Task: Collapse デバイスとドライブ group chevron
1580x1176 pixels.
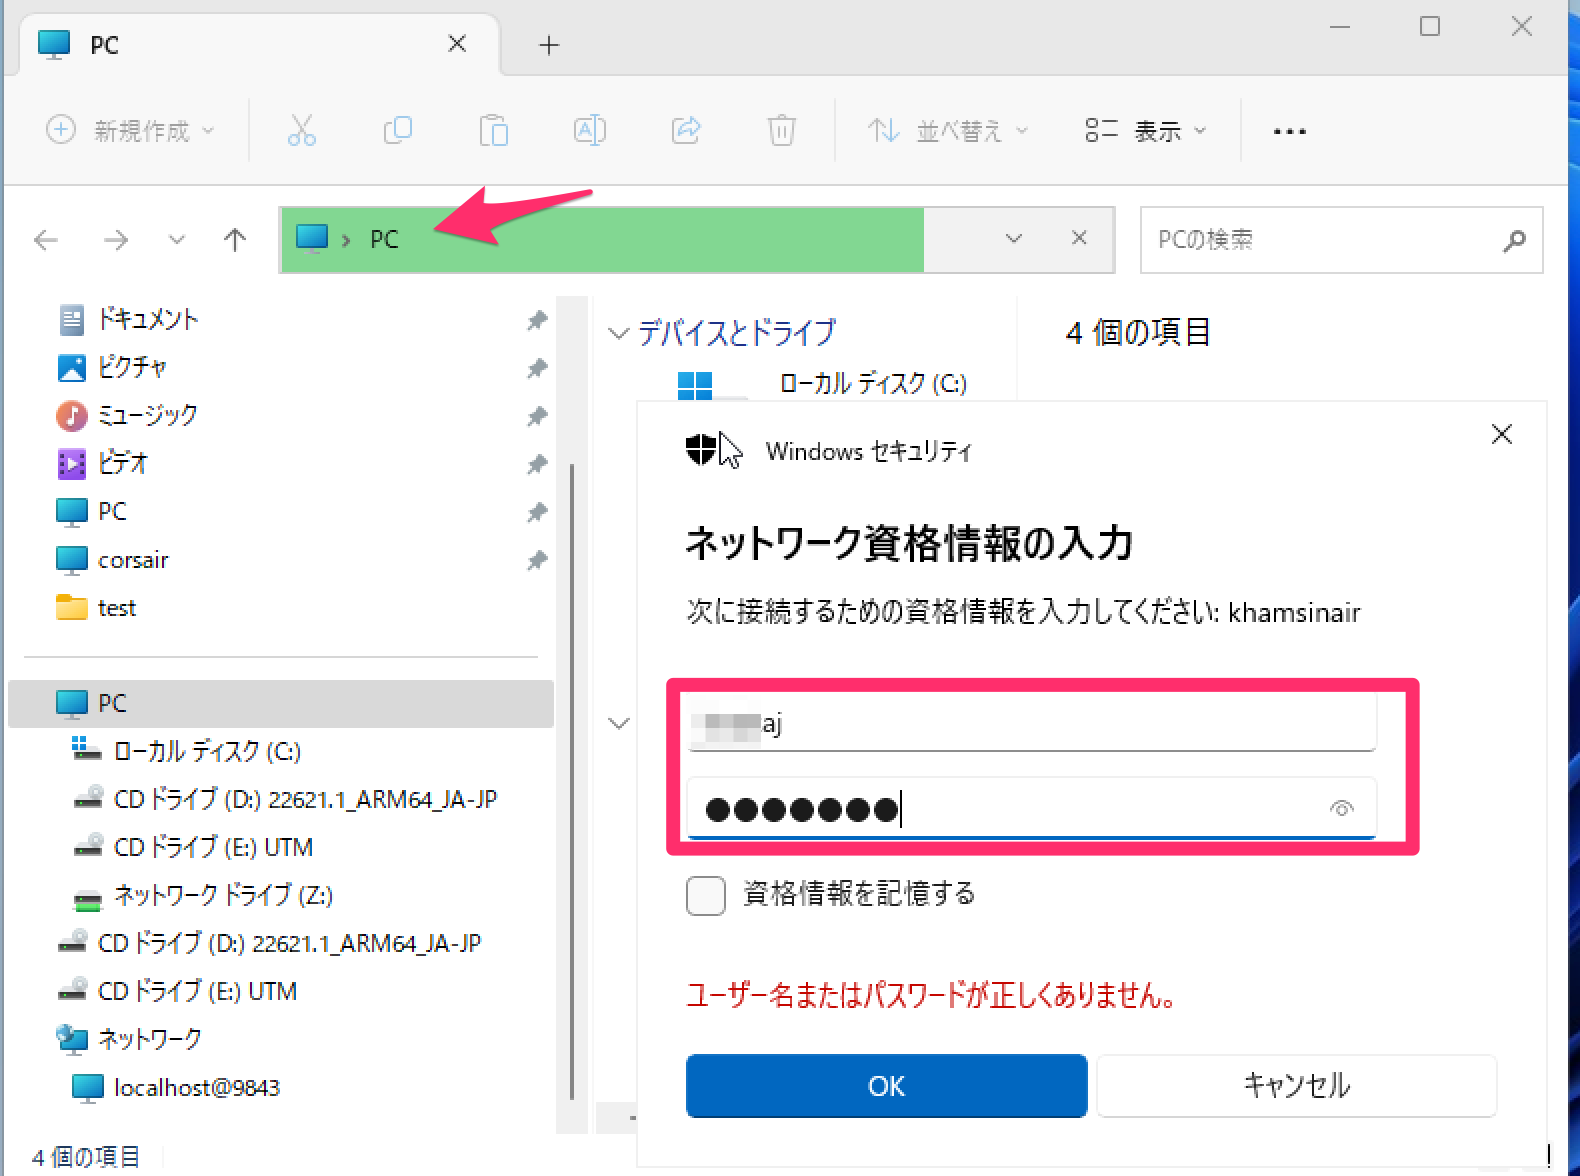Action: [x=619, y=333]
